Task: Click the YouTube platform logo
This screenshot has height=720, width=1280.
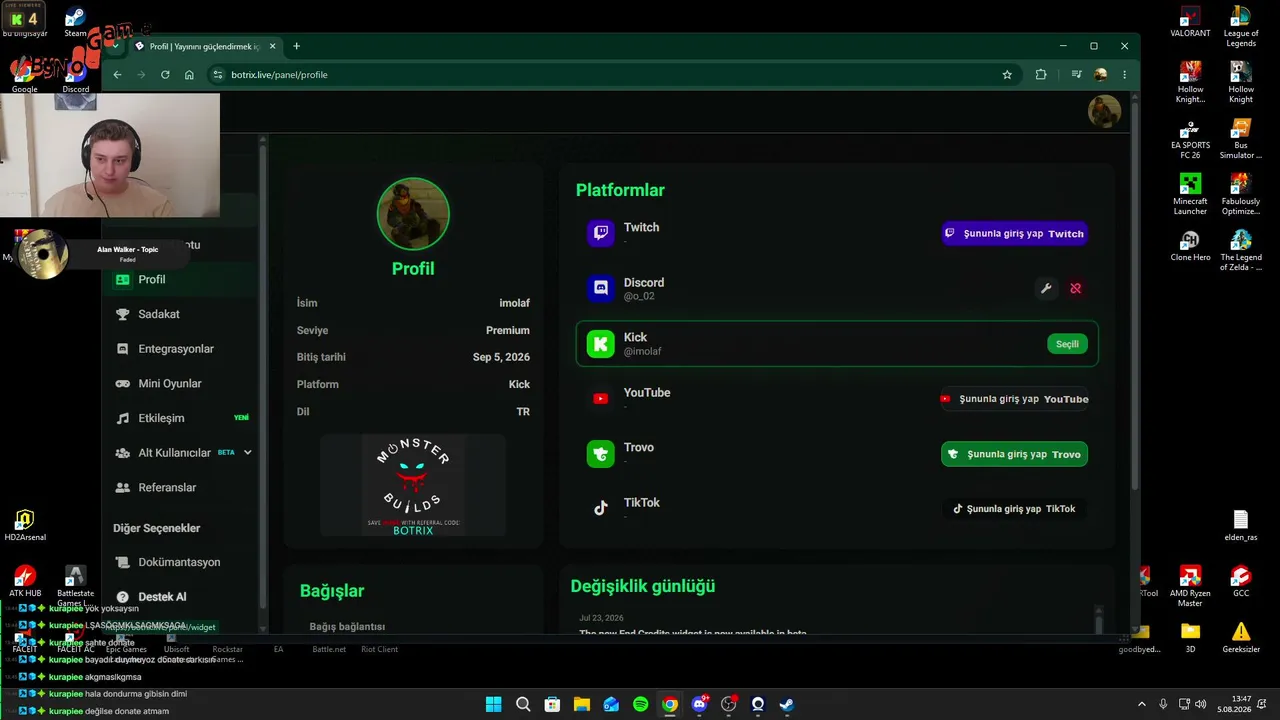Action: (x=600, y=399)
